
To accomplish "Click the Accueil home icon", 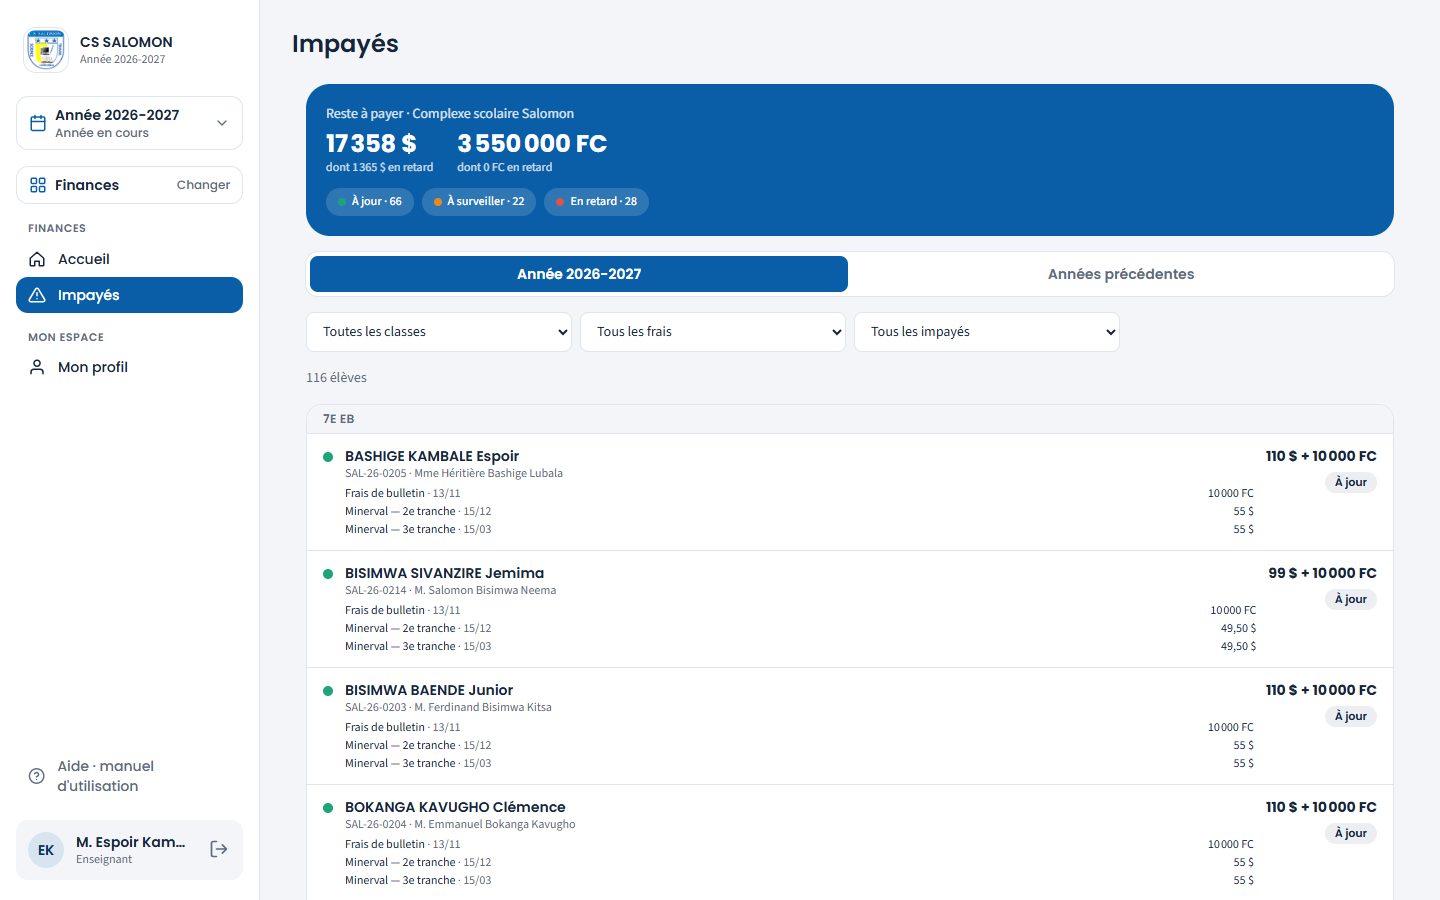I will (37, 259).
